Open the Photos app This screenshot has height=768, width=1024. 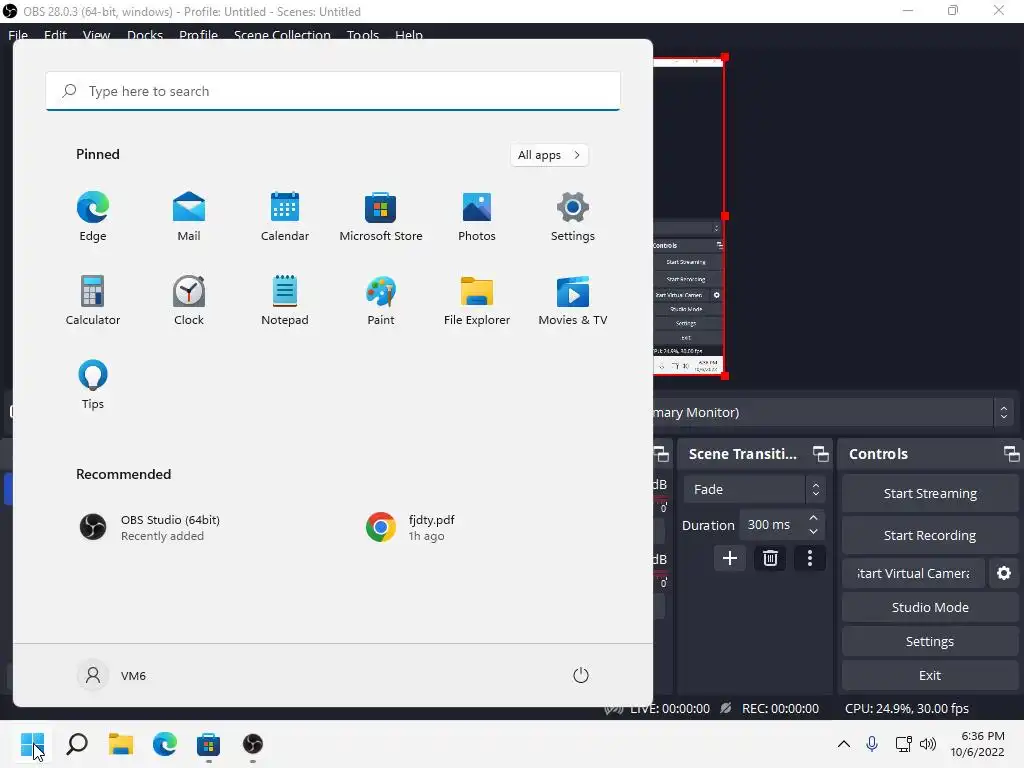(x=477, y=217)
